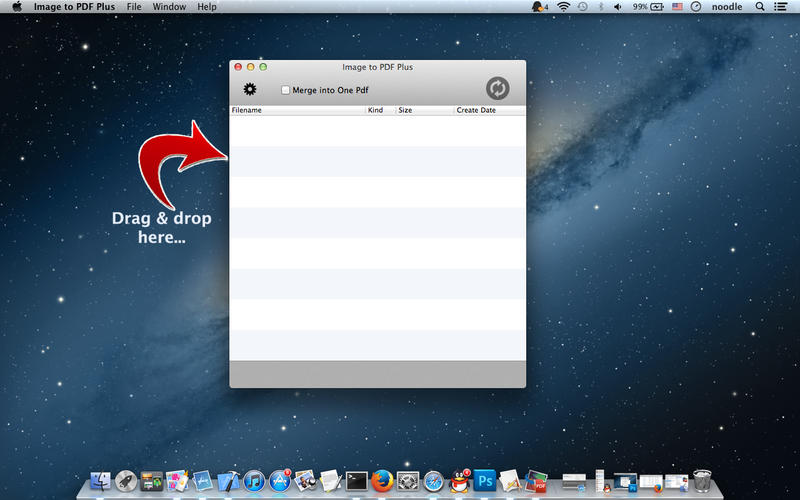
Task: Open the volume speaker menu bar icon
Action: (x=618, y=7)
